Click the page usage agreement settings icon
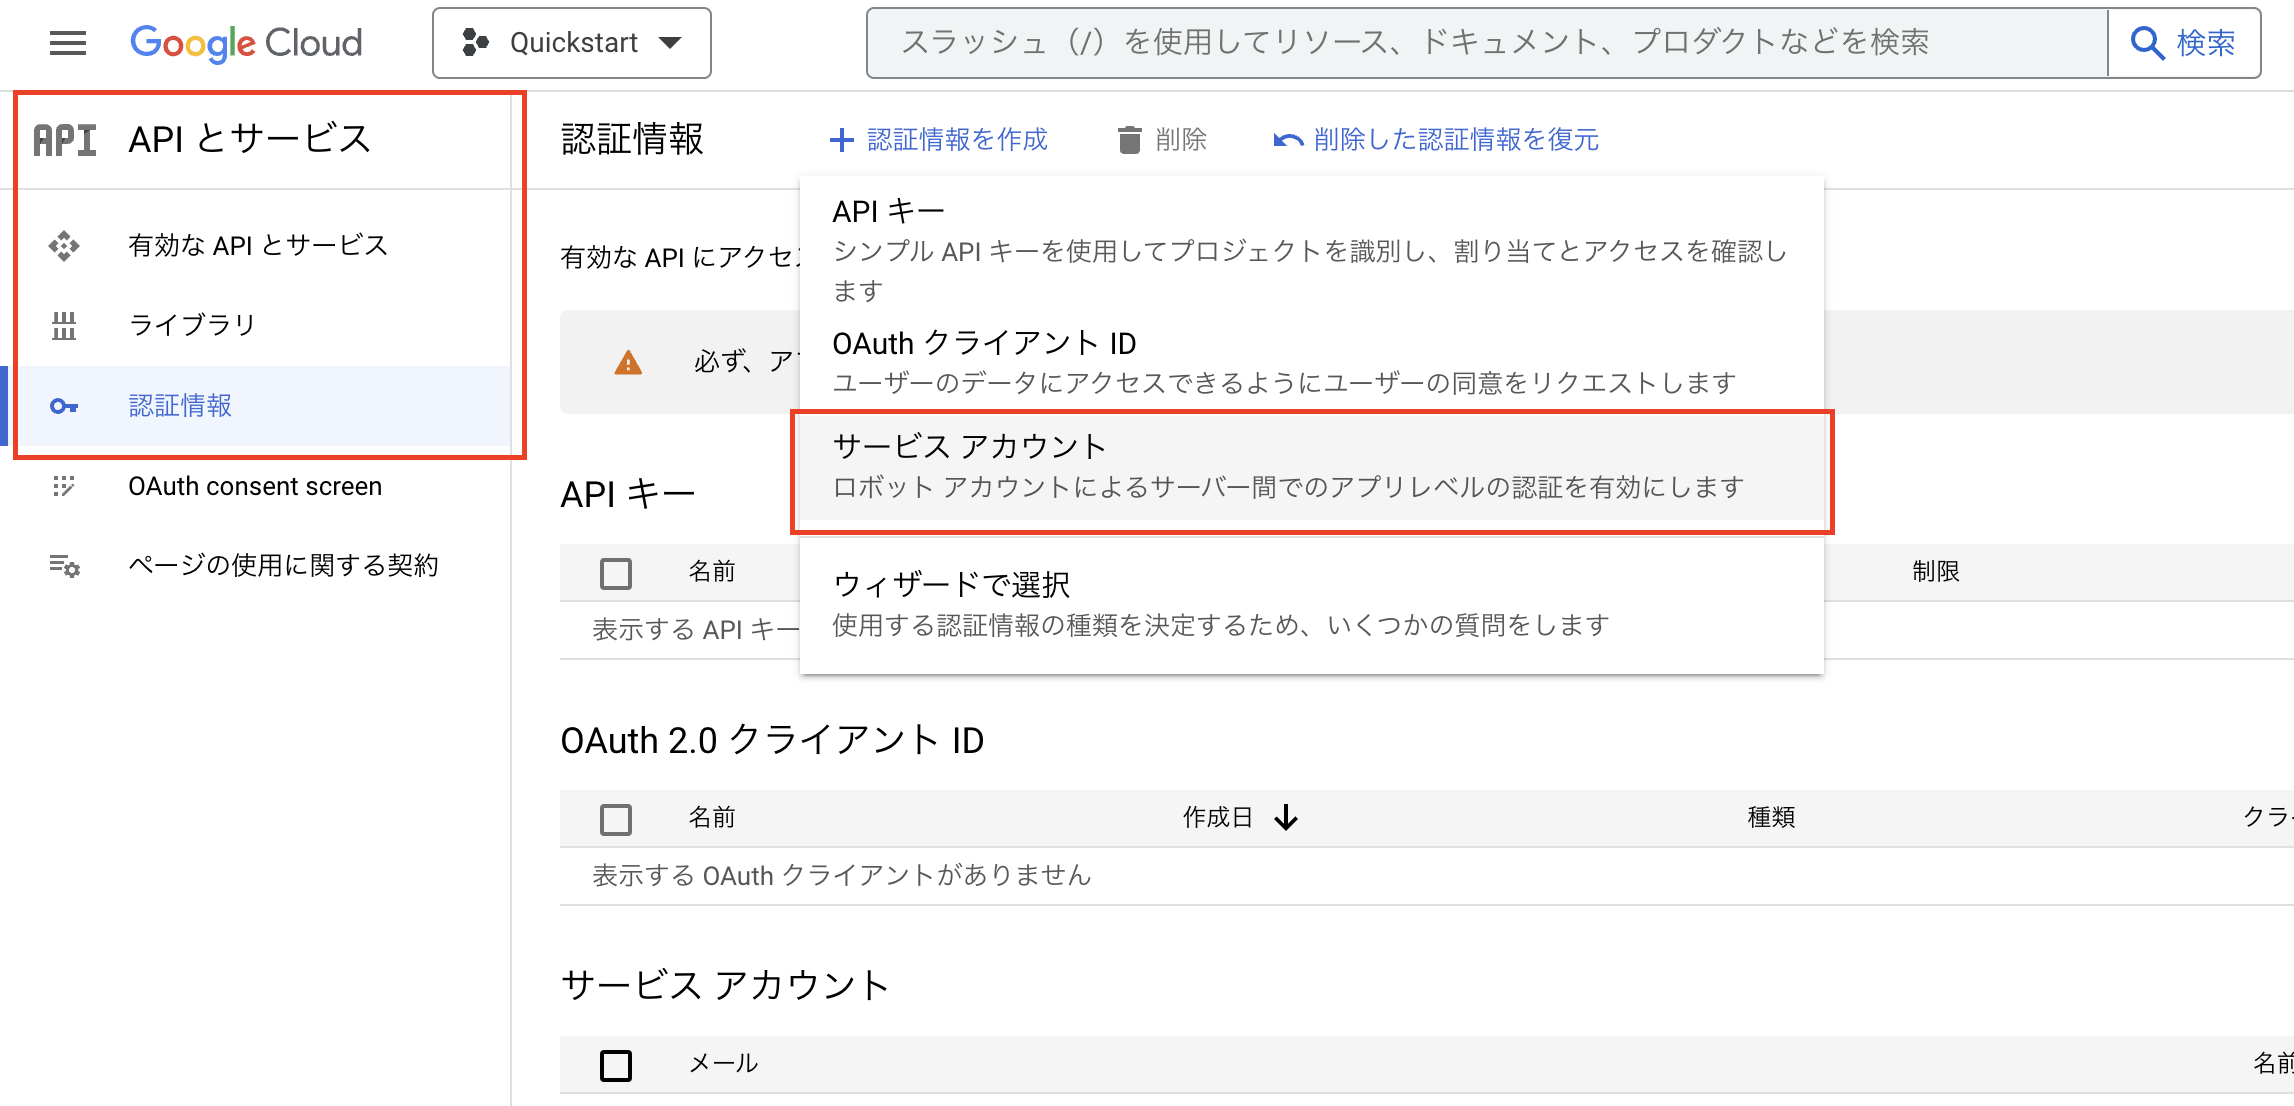 65,566
